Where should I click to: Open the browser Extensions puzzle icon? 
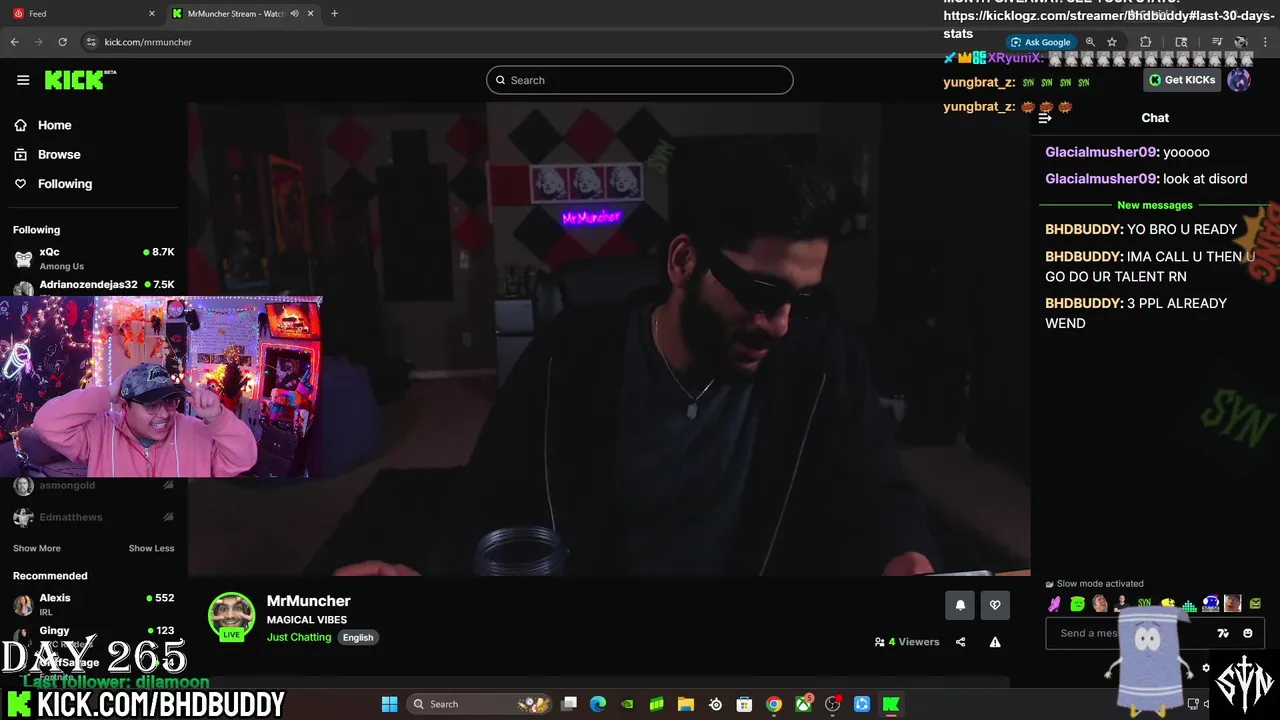click(x=1145, y=42)
